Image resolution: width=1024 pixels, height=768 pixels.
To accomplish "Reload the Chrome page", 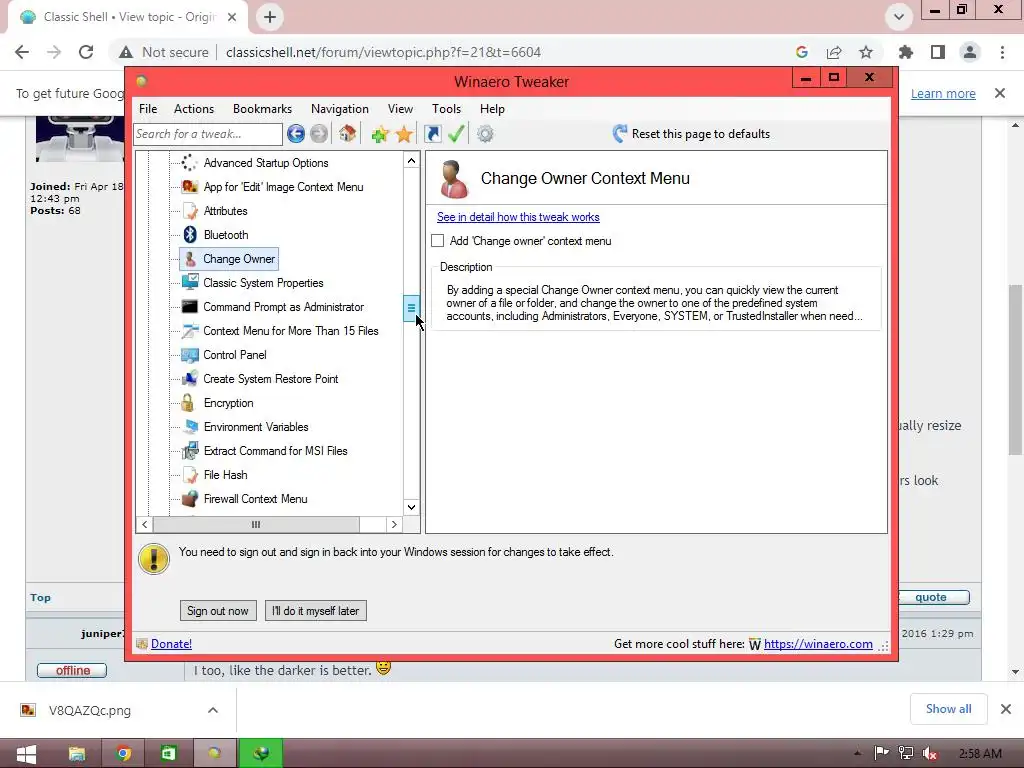I will [86, 52].
